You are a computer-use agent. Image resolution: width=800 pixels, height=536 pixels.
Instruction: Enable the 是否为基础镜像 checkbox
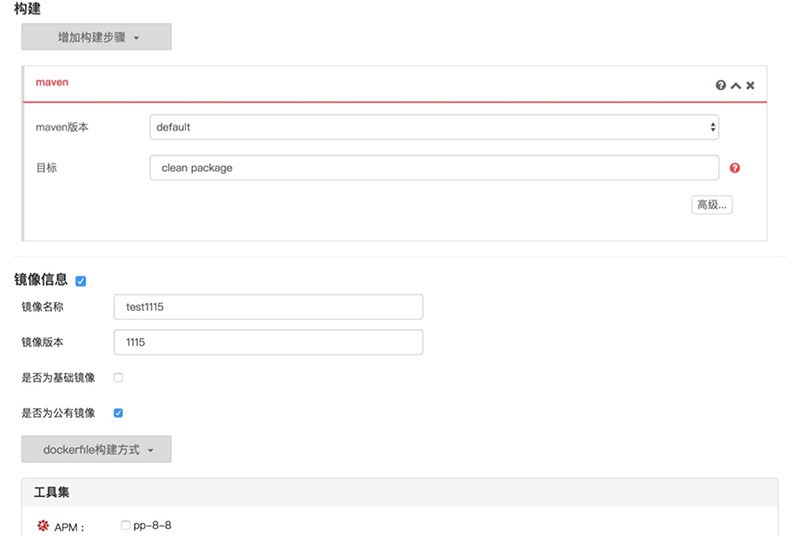click(118, 377)
